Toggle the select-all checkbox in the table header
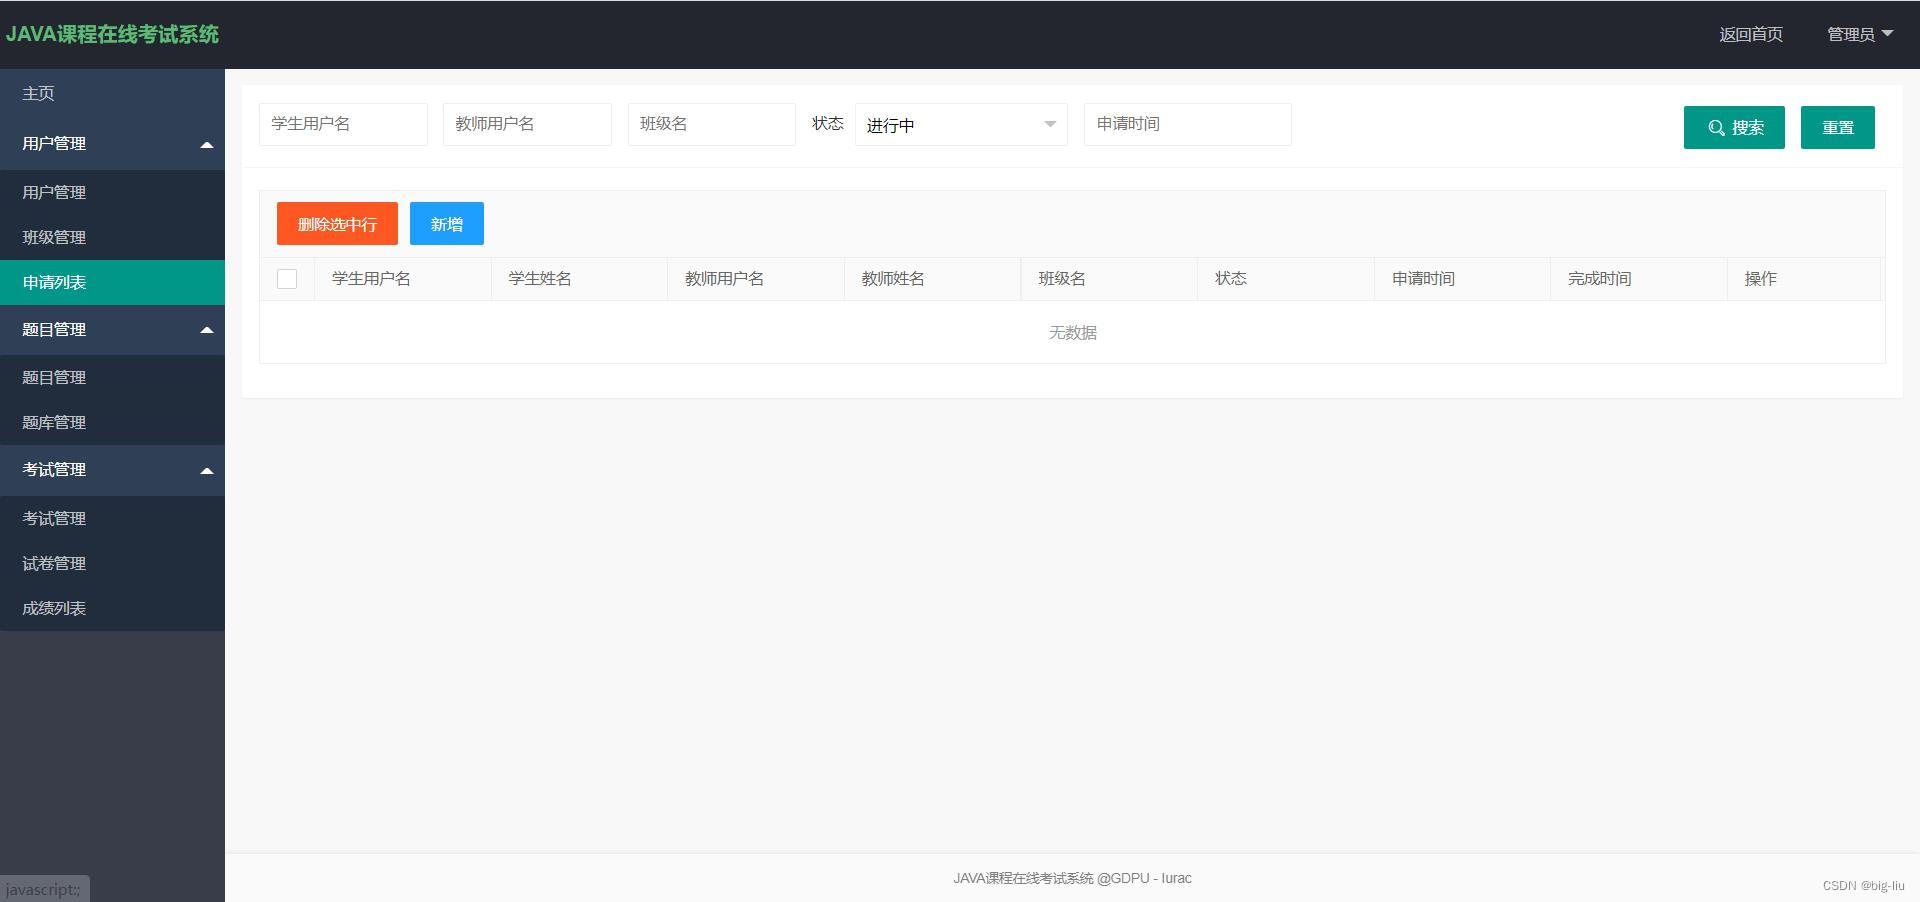1920x902 pixels. coord(287,279)
